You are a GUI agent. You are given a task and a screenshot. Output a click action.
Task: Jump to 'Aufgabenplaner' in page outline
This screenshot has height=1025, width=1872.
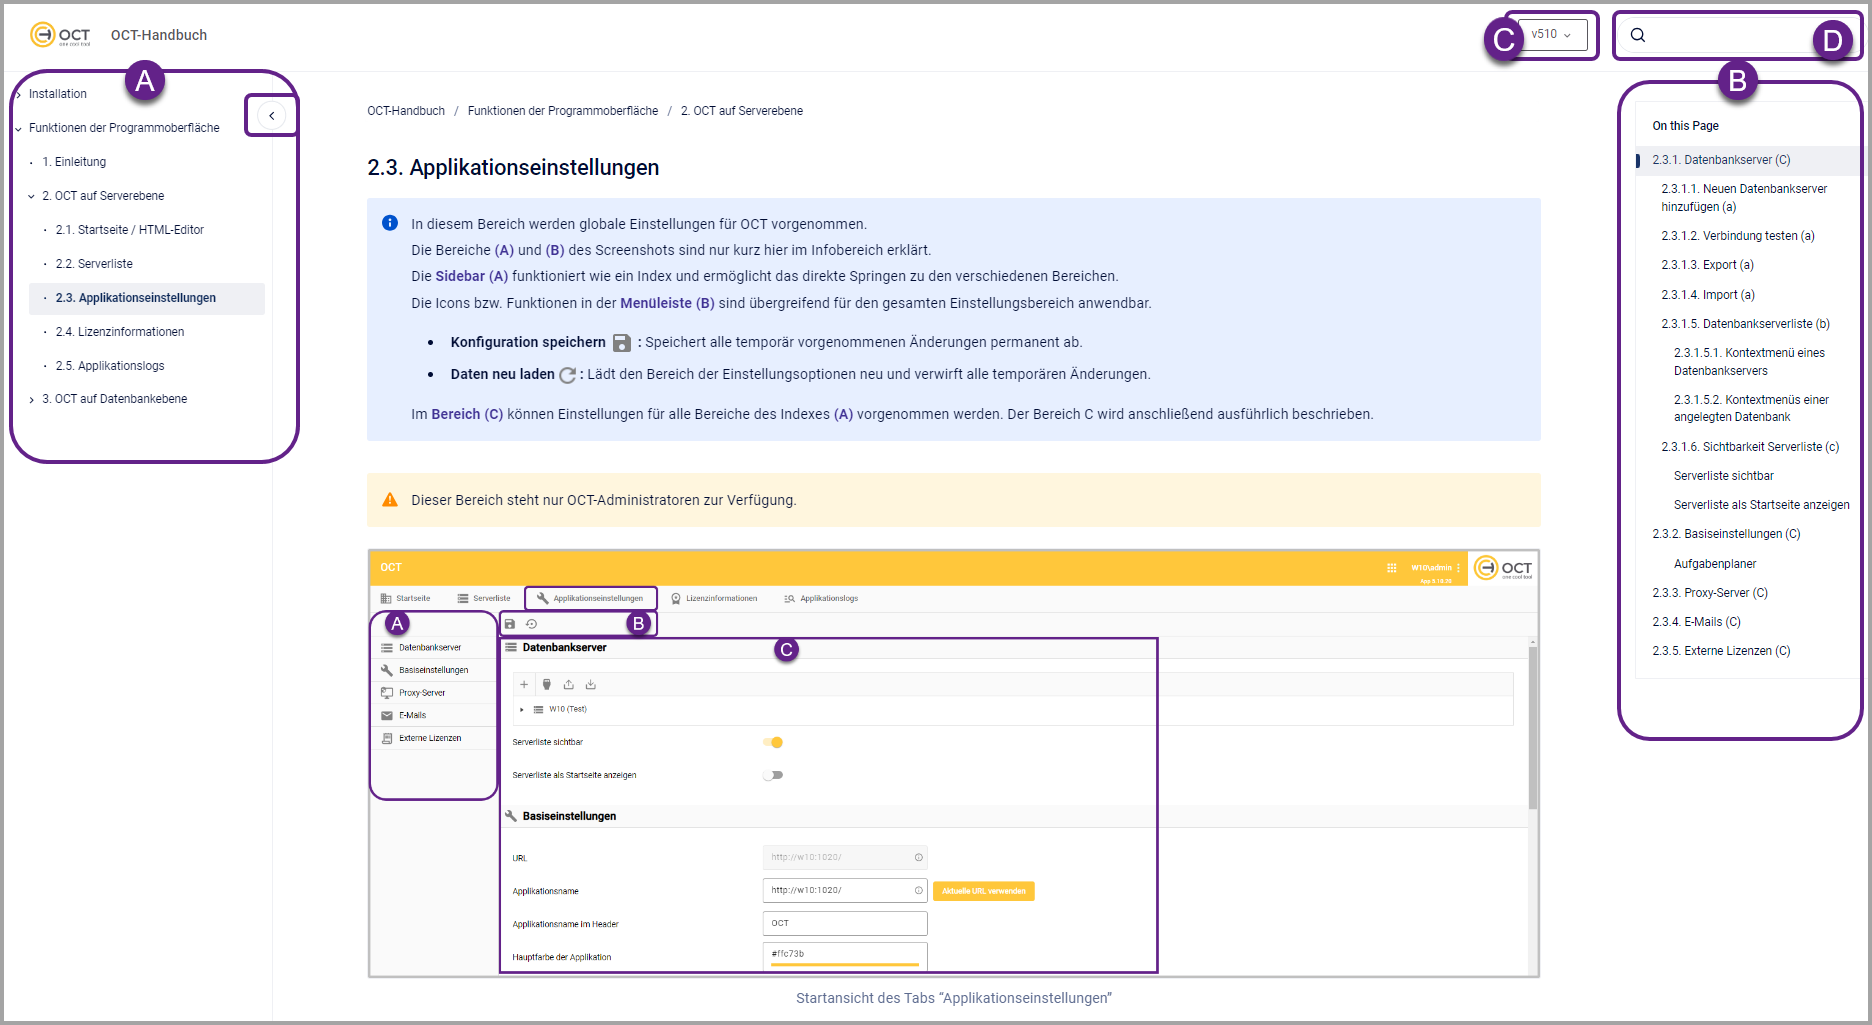(x=1715, y=564)
